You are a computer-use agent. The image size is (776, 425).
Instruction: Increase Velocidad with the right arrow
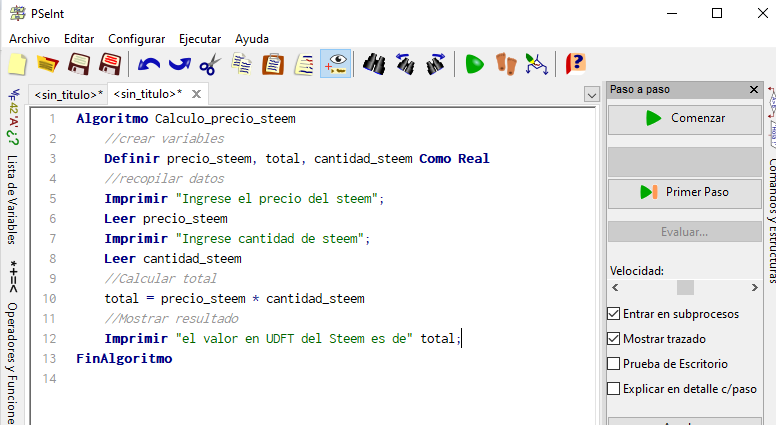(754, 287)
